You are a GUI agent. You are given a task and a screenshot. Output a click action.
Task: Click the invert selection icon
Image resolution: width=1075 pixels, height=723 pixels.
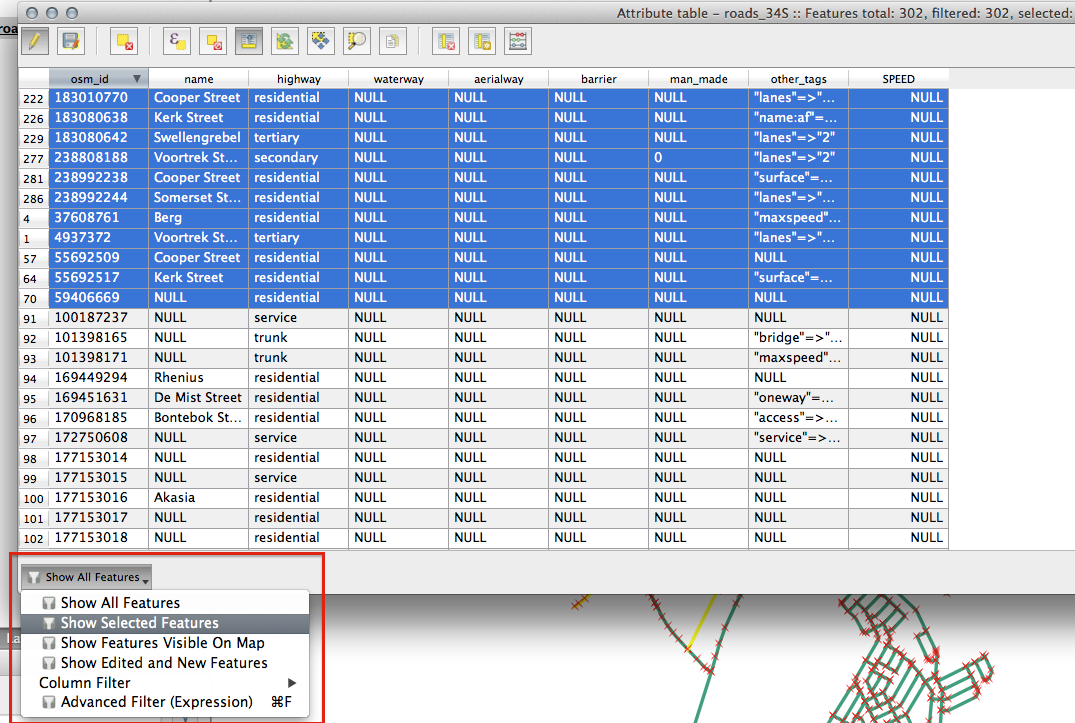tap(285, 41)
